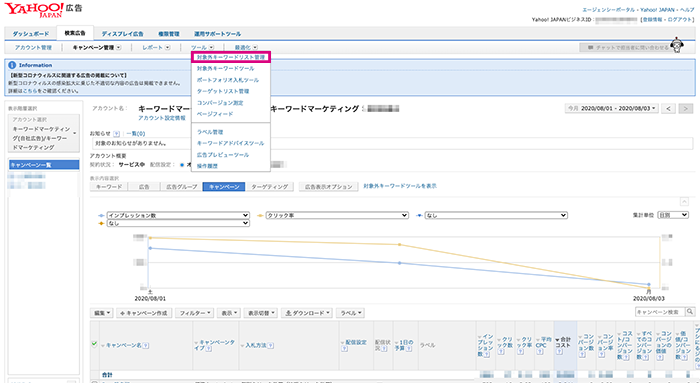Viewport: 700px width, 384px height.
Task: Click the アカウント管理 link
Action: (33, 47)
